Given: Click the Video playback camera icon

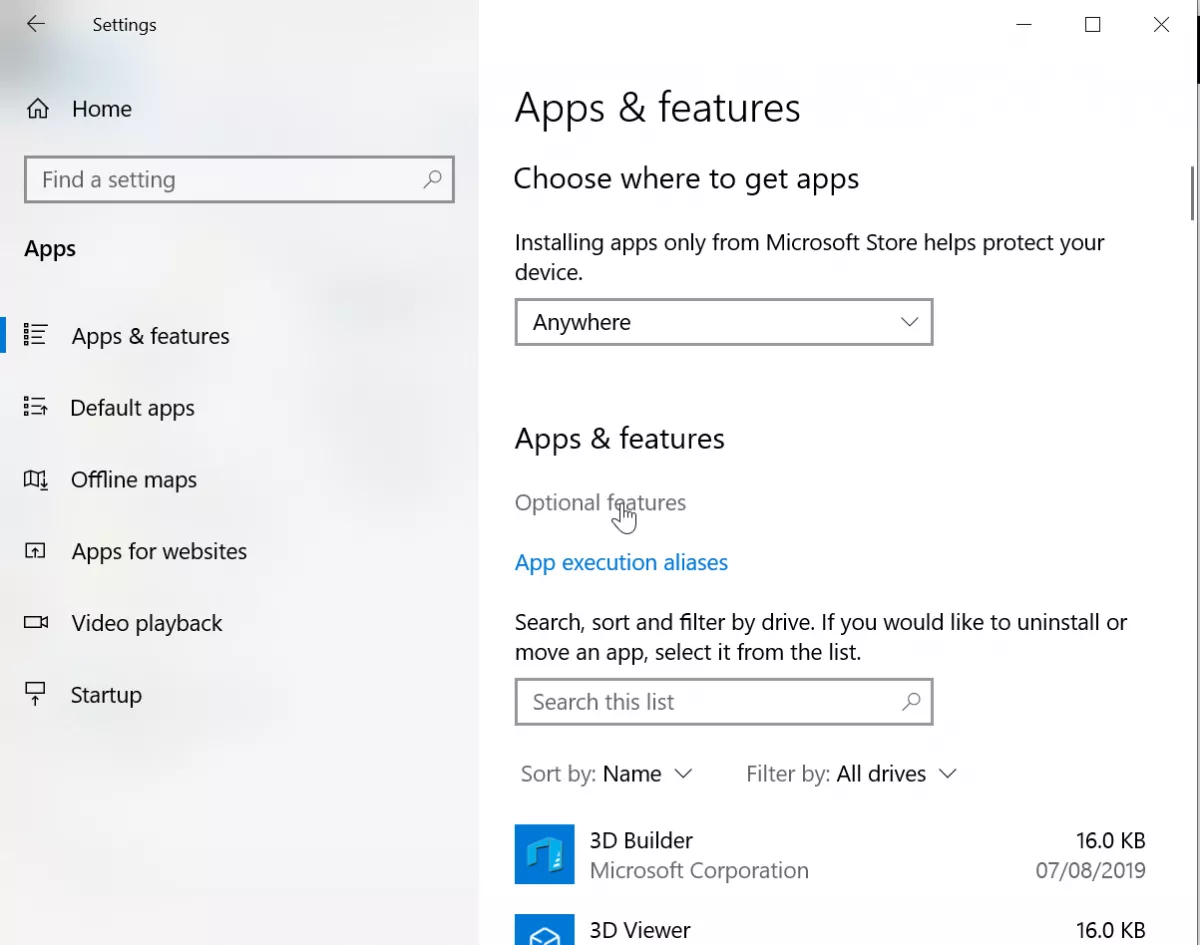Looking at the screenshot, I should coord(36,623).
